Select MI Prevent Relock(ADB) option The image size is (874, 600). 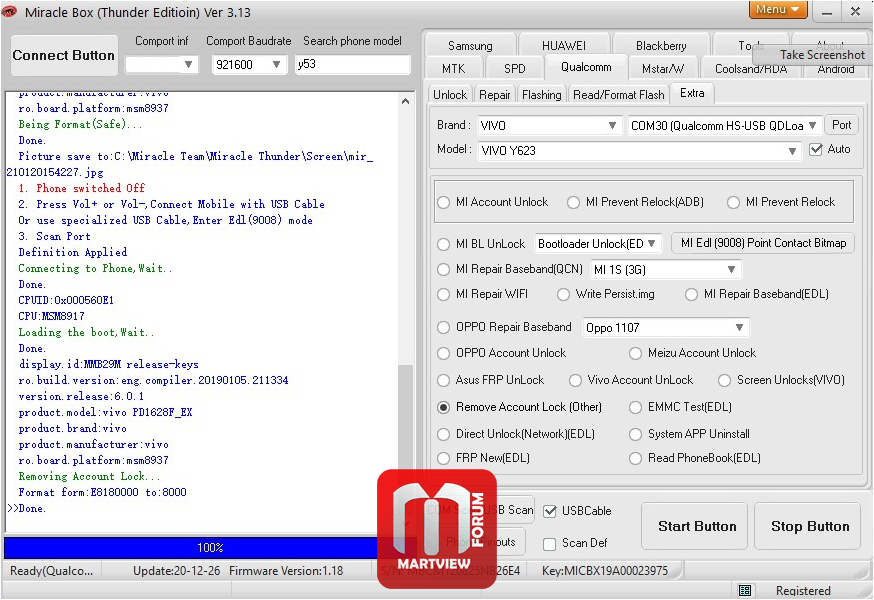574,202
